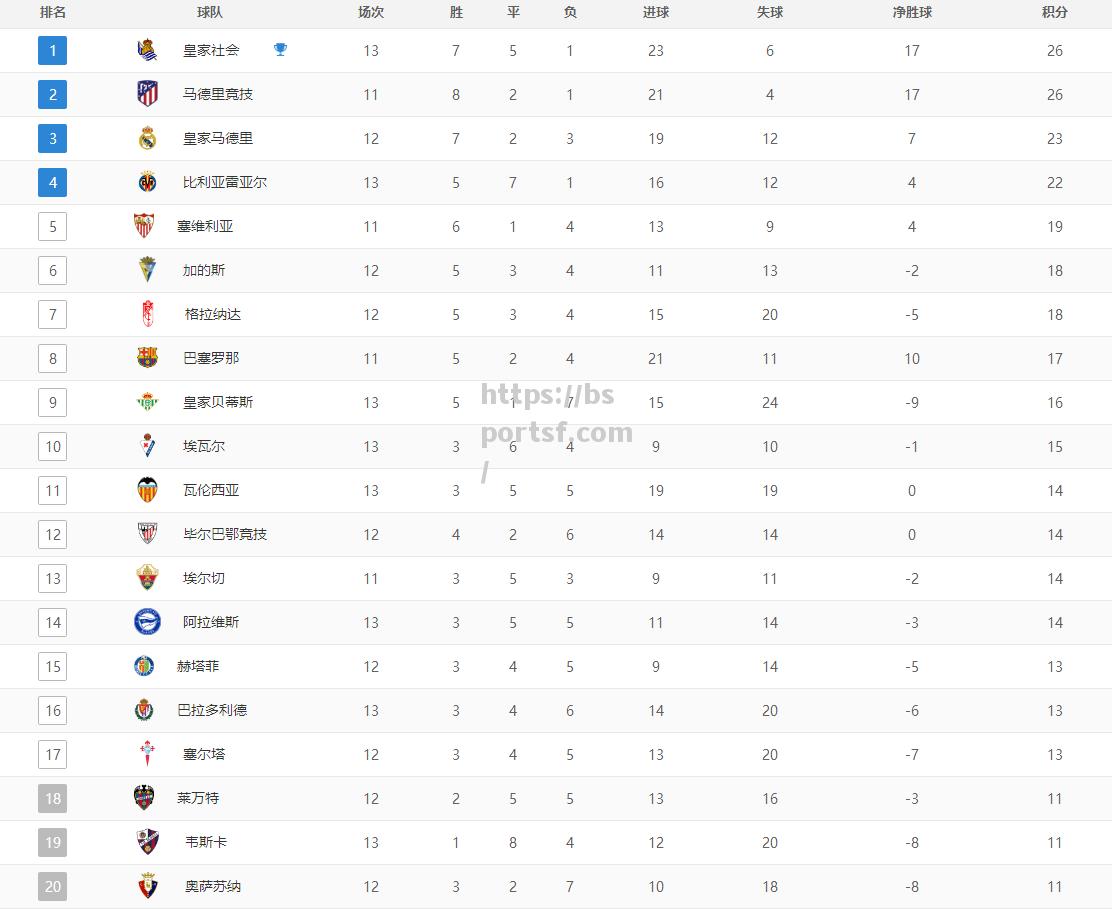Click the blue rank 1 badge
The width and height of the screenshot is (1112, 909).
click(x=52, y=50)
